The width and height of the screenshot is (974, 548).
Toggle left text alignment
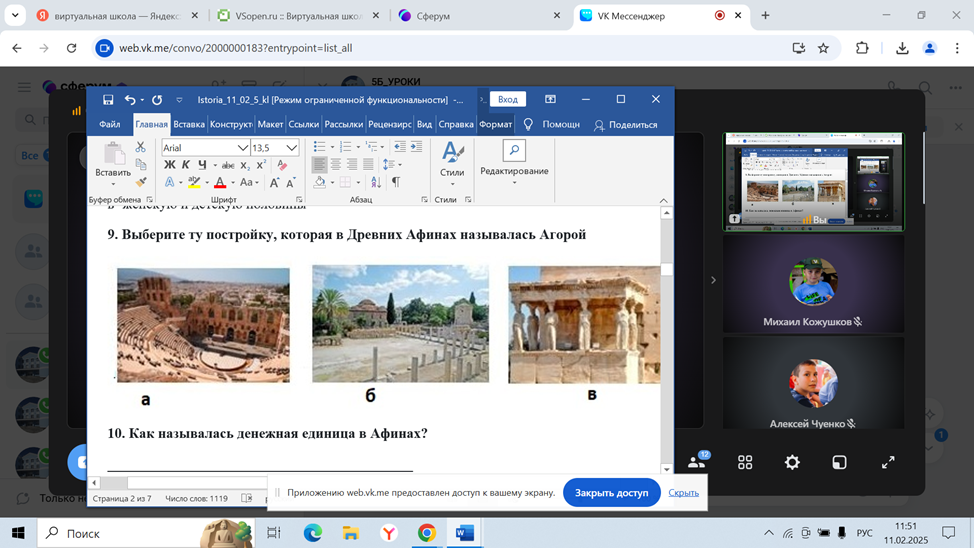point(319,164)
